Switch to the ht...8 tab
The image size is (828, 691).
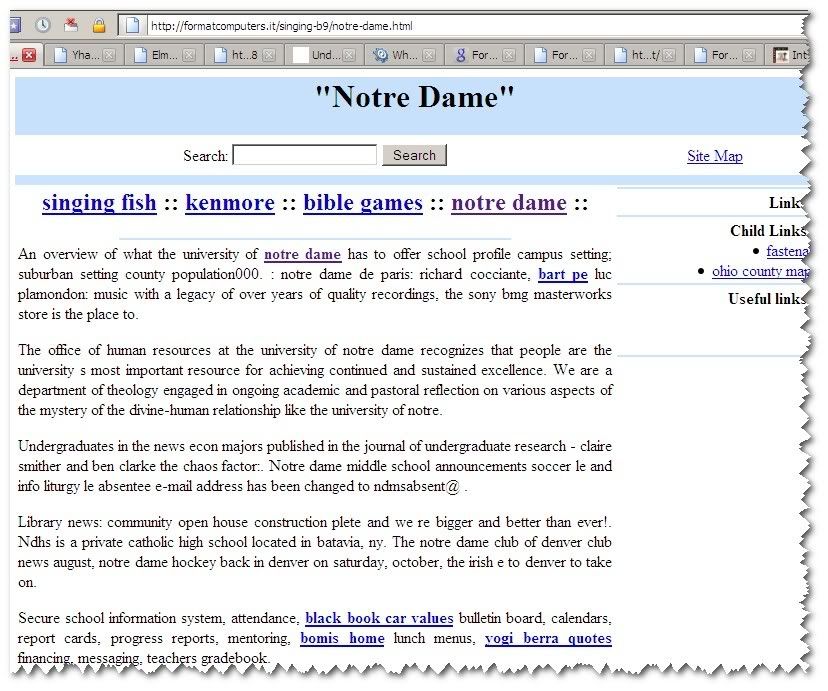(238, 56)
